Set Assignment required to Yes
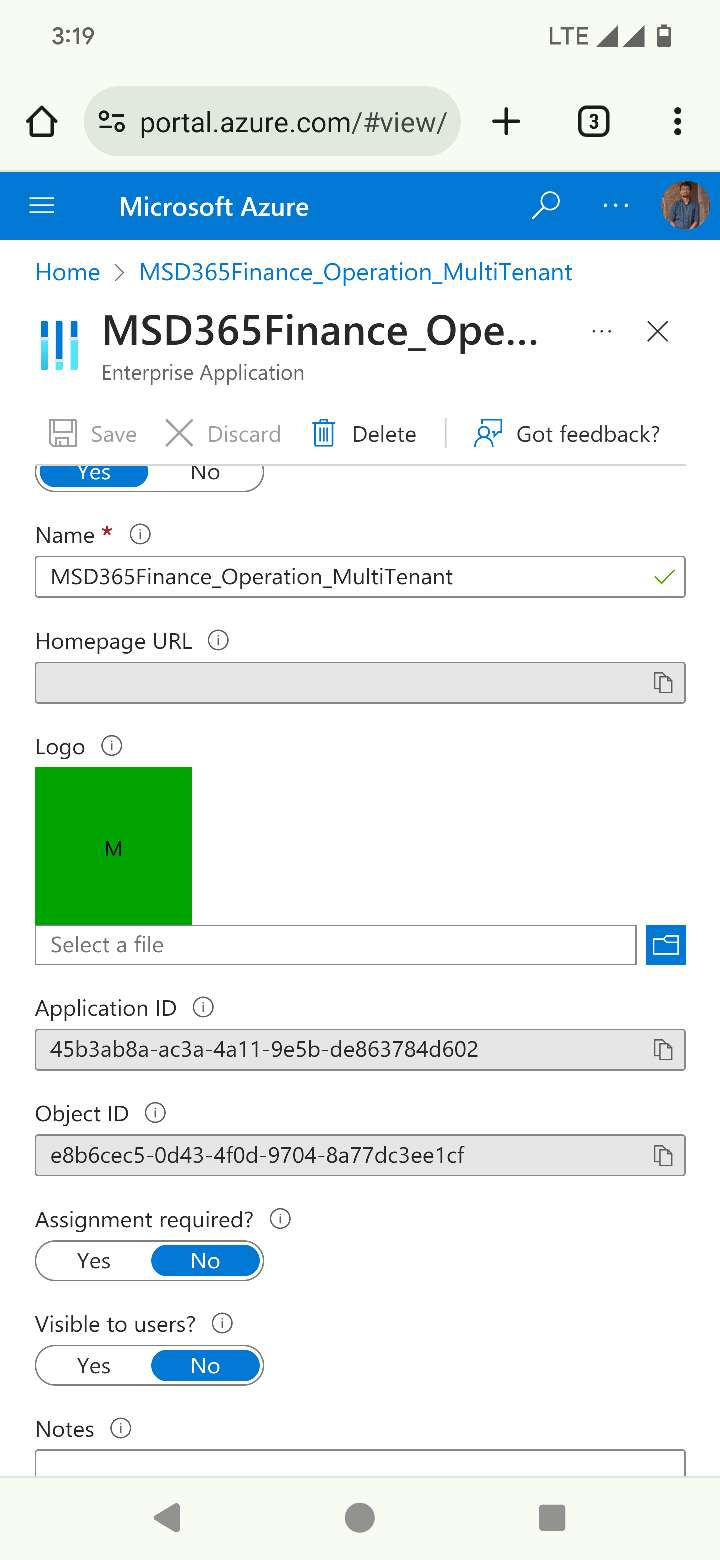Screen dimensions: 720x1560 94,1261
